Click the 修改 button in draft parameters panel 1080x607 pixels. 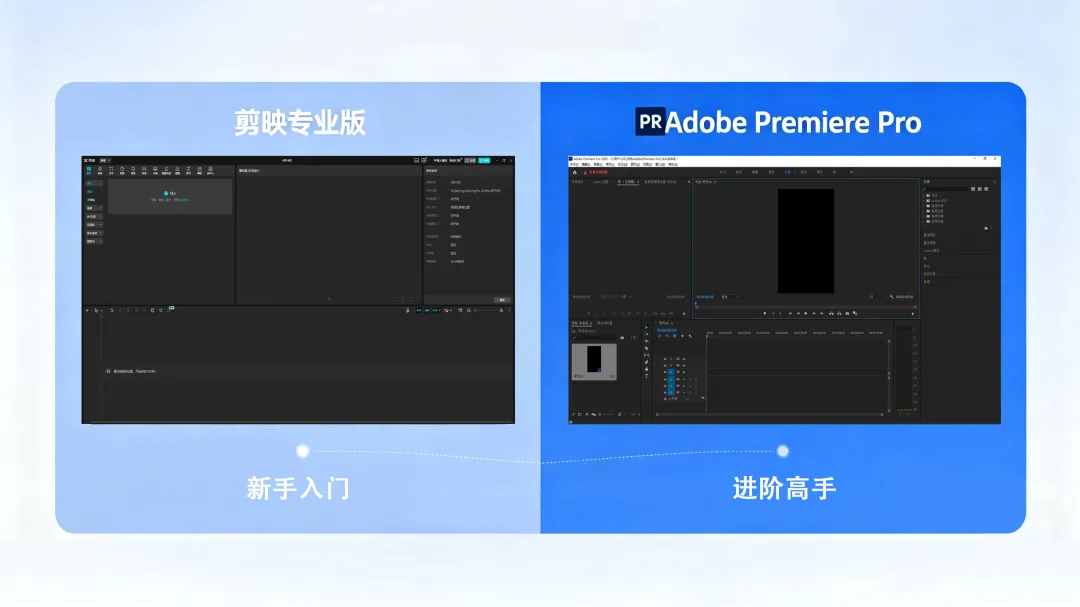coord(502,300)
